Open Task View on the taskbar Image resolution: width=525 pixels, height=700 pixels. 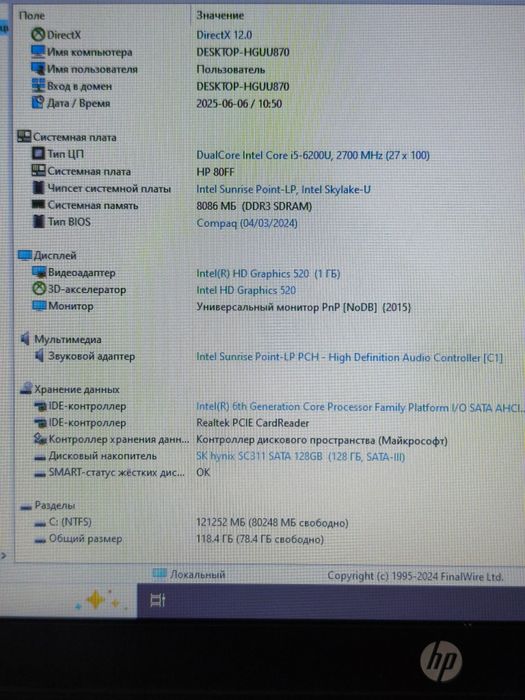pos(158,600)
